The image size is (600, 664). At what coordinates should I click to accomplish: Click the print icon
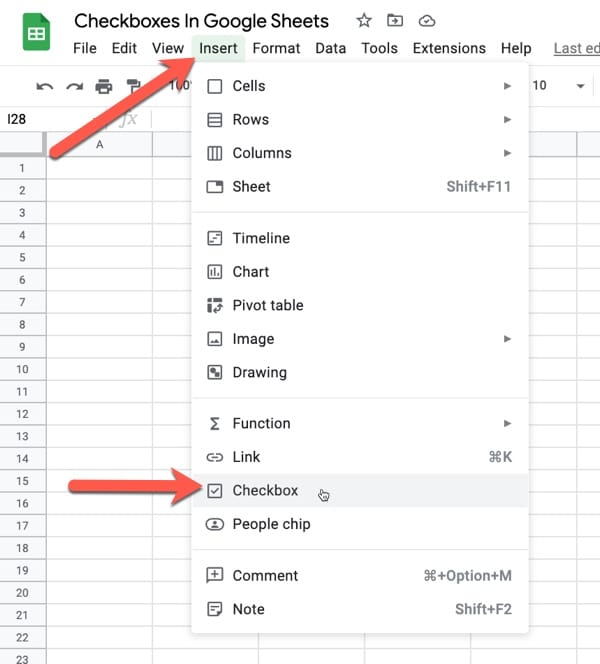[104, 86]
